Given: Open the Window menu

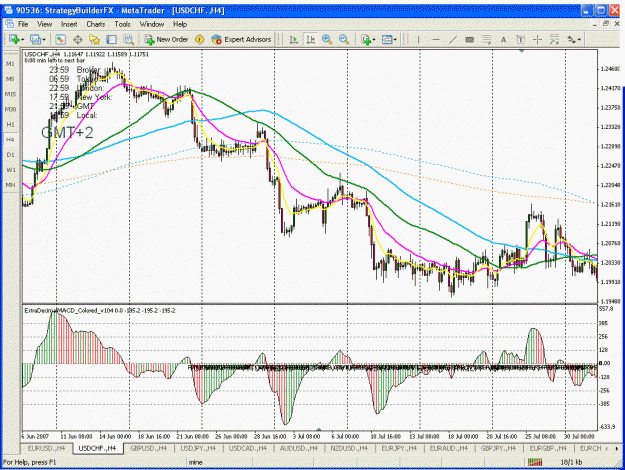Looking at the screenshot, I should [x=151, y=24].
